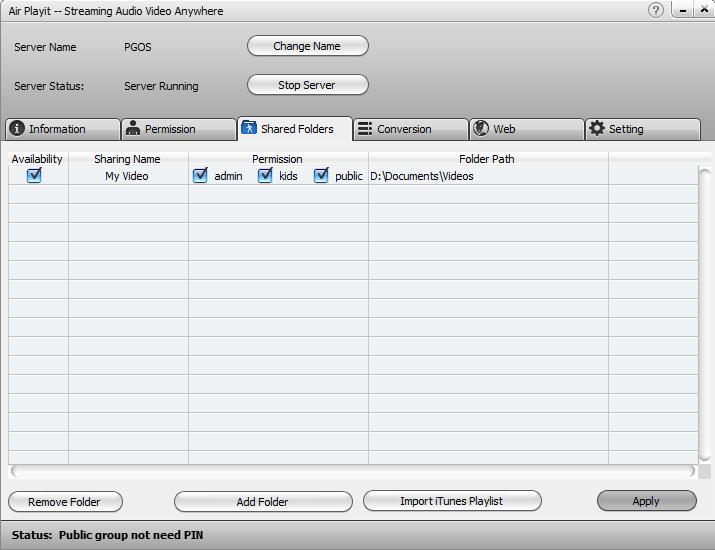Click Import iTunes Playlist button
This screenshot has height=550, width=715.
pyautogui.click(x=452, y=501)
